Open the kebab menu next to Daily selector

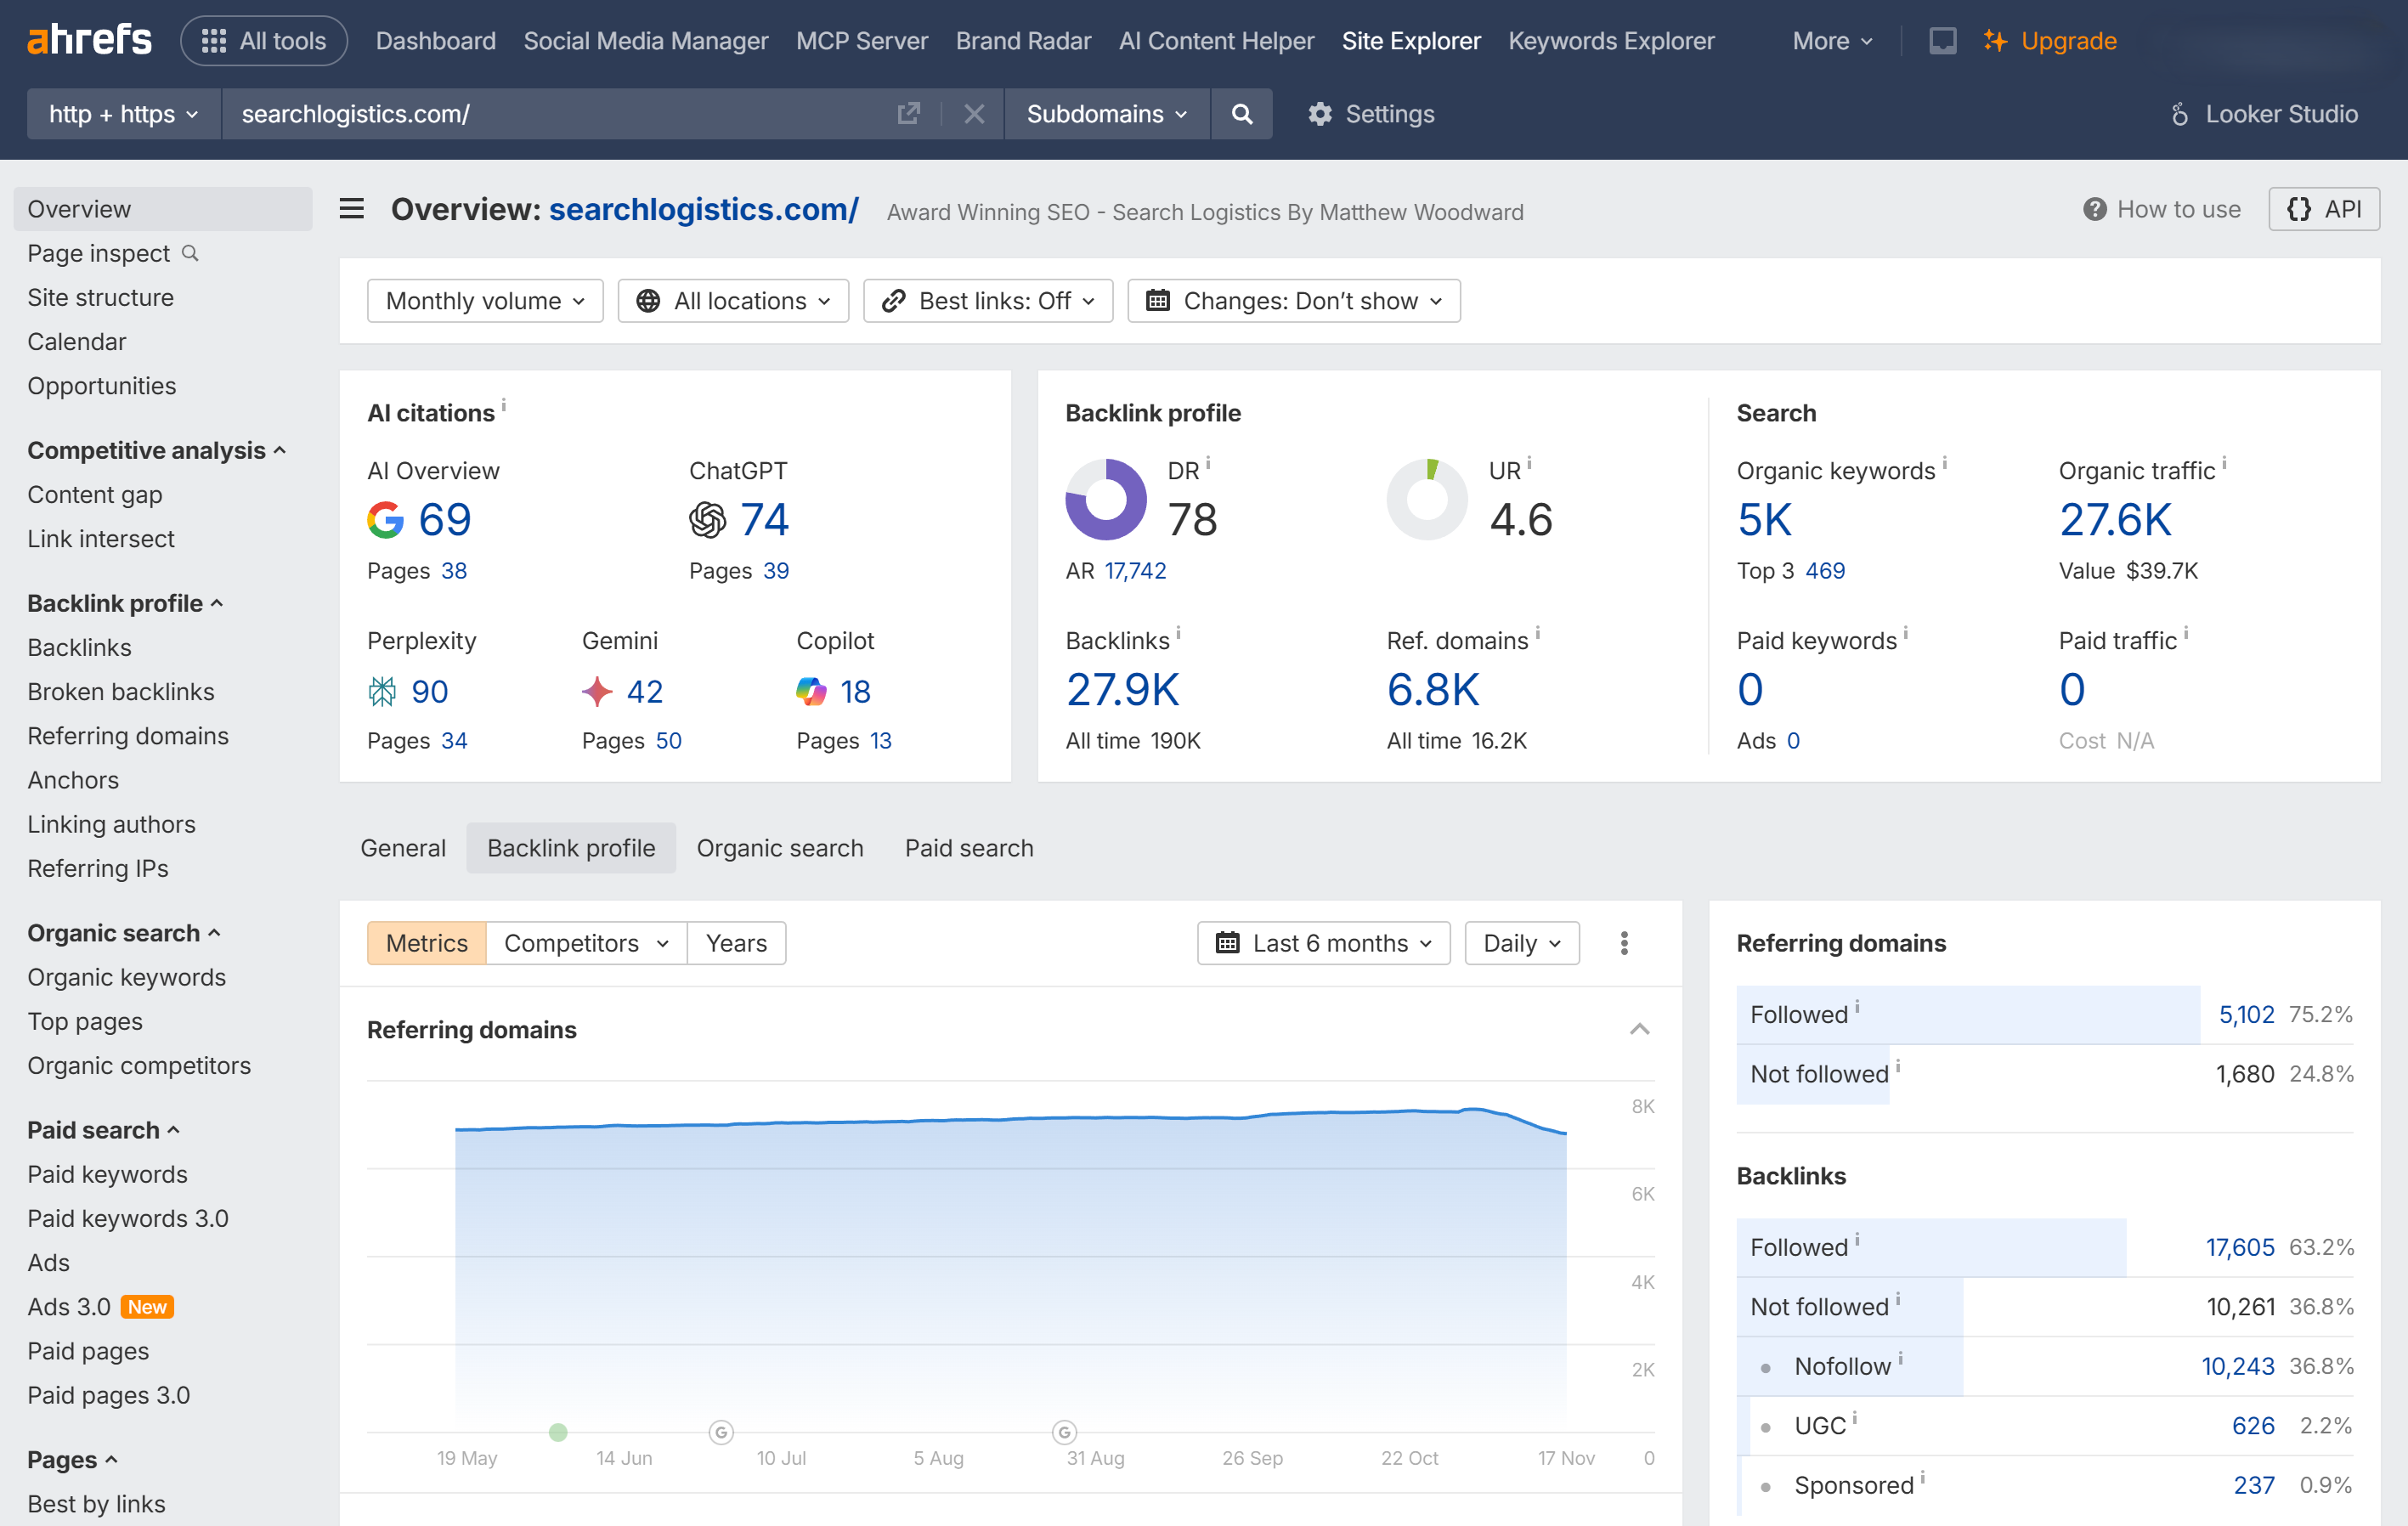click(1624, 942)
